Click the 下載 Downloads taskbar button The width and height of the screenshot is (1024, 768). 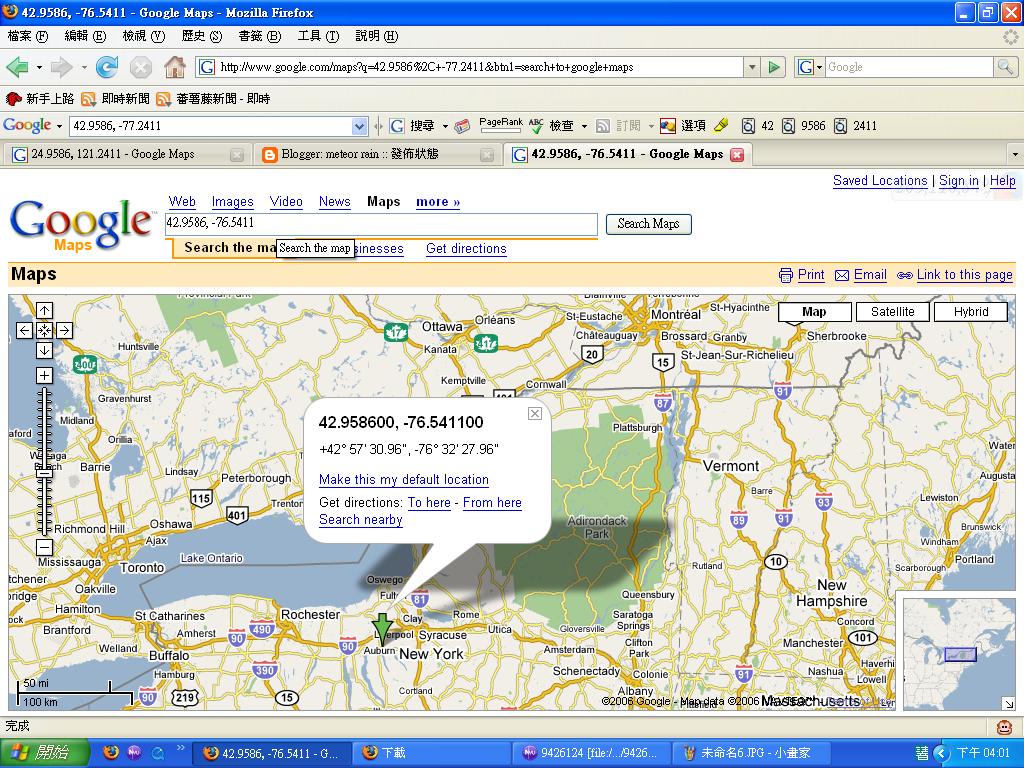tap(433, 753)
